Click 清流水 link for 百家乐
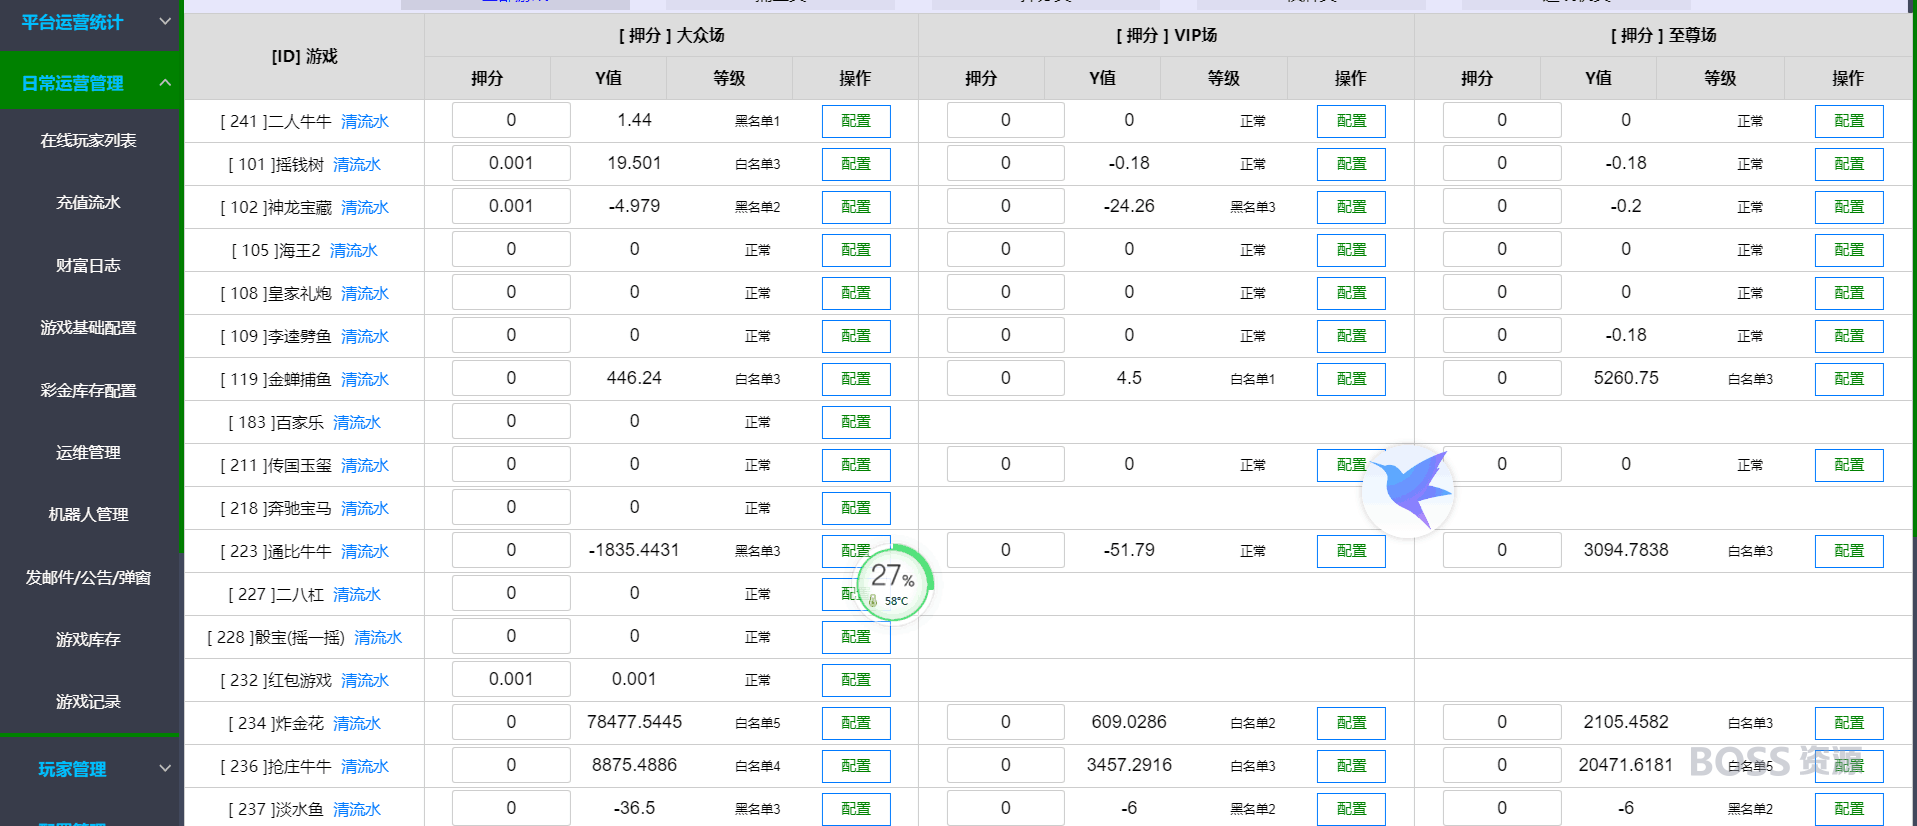This screenshot has height=826, width=1917. pyautogui.click(x=357, y=423)
